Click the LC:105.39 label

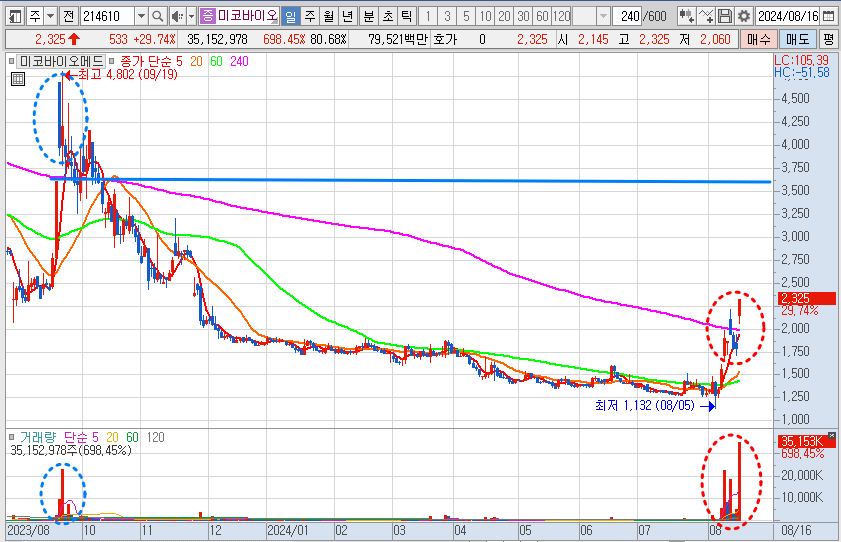click(802, 60)
